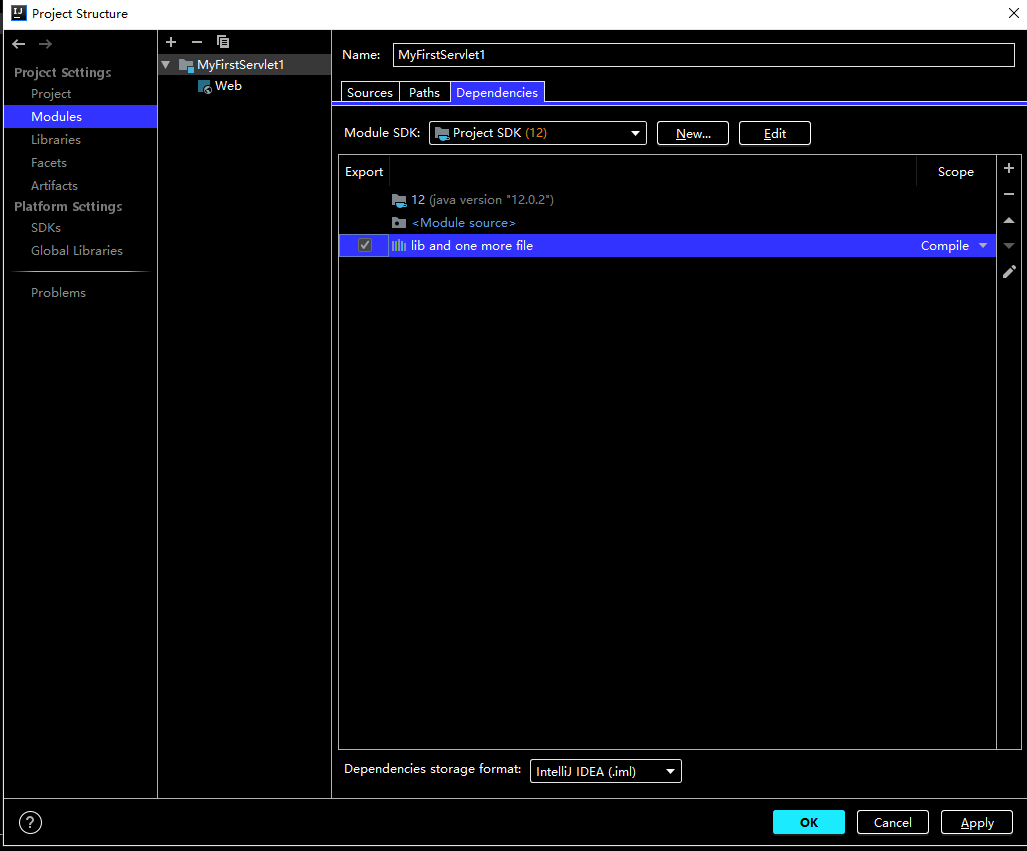The height and width of the screenshot is (851, 1027).
Task: Open help with the question mark icon
Action: coord(30,822)
